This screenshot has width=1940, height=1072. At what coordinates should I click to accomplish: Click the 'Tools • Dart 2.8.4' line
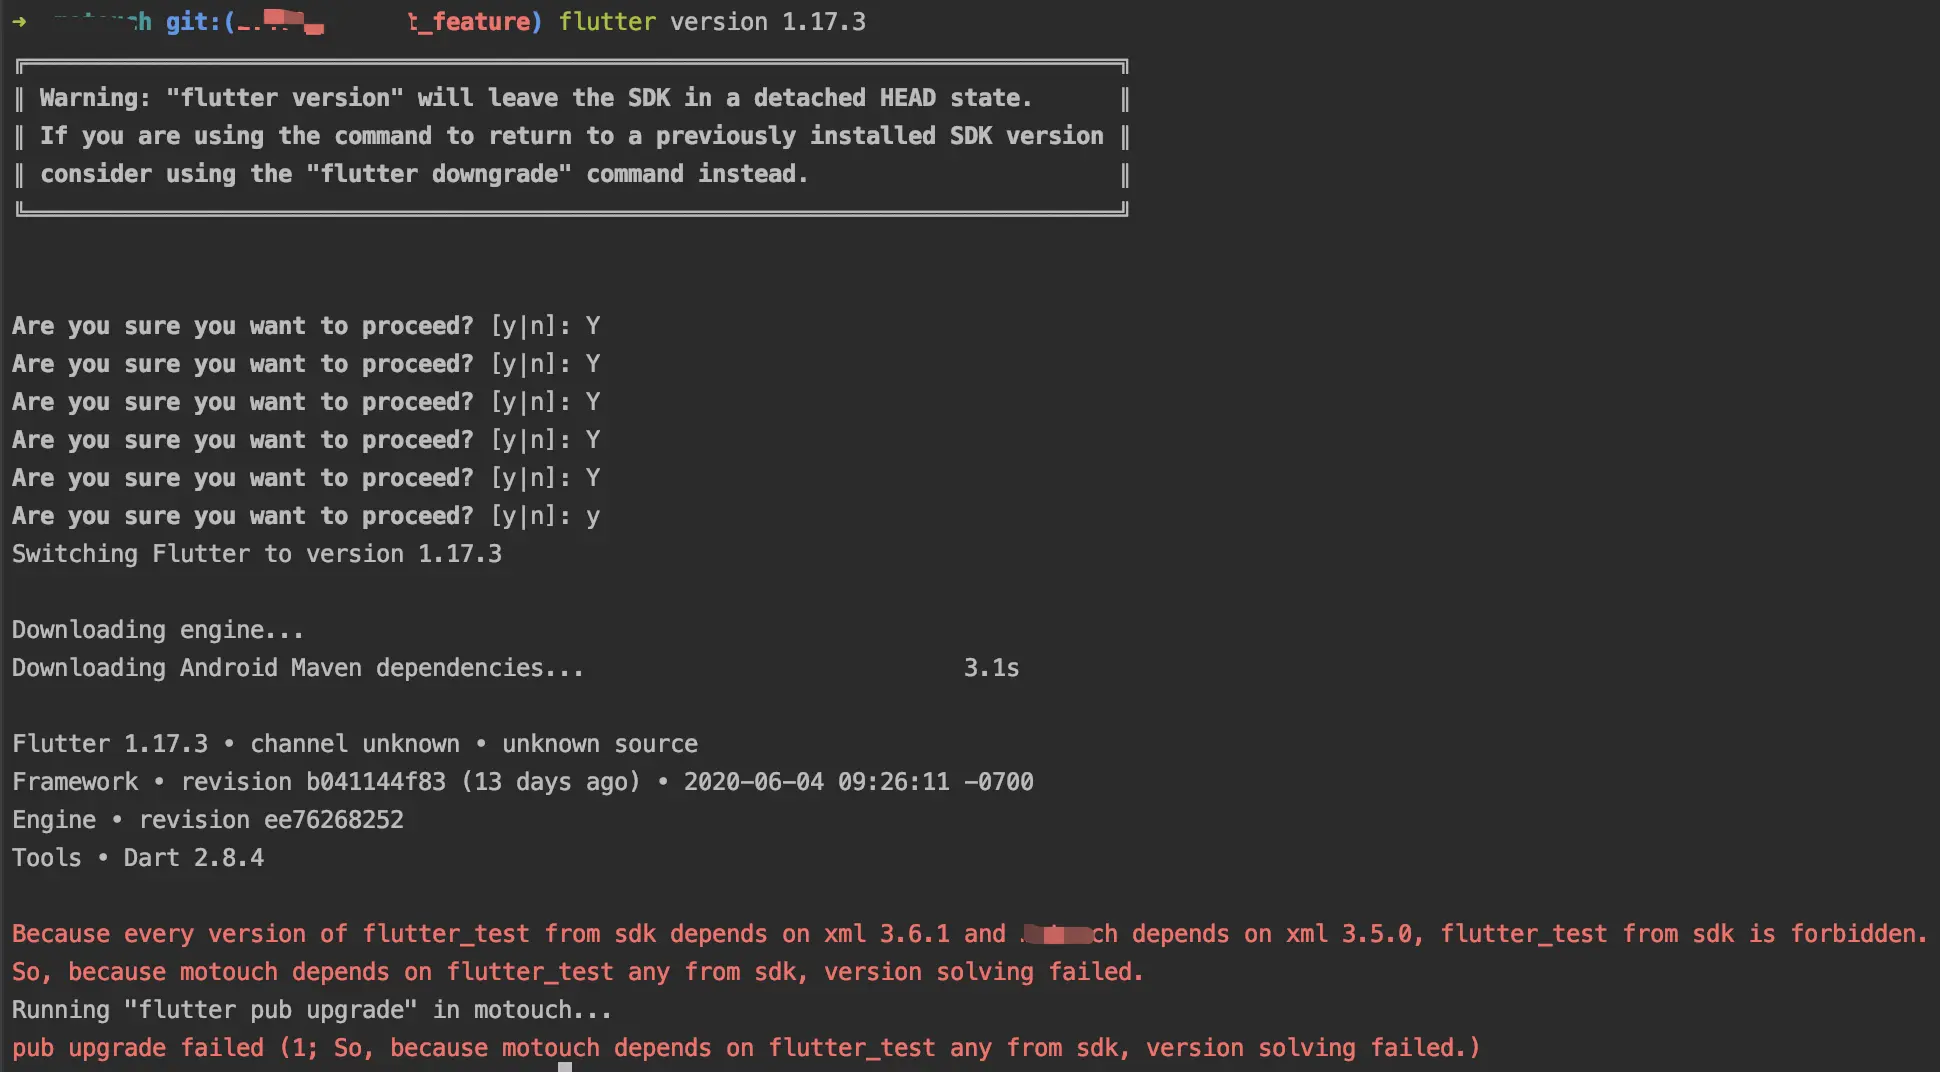138,858
